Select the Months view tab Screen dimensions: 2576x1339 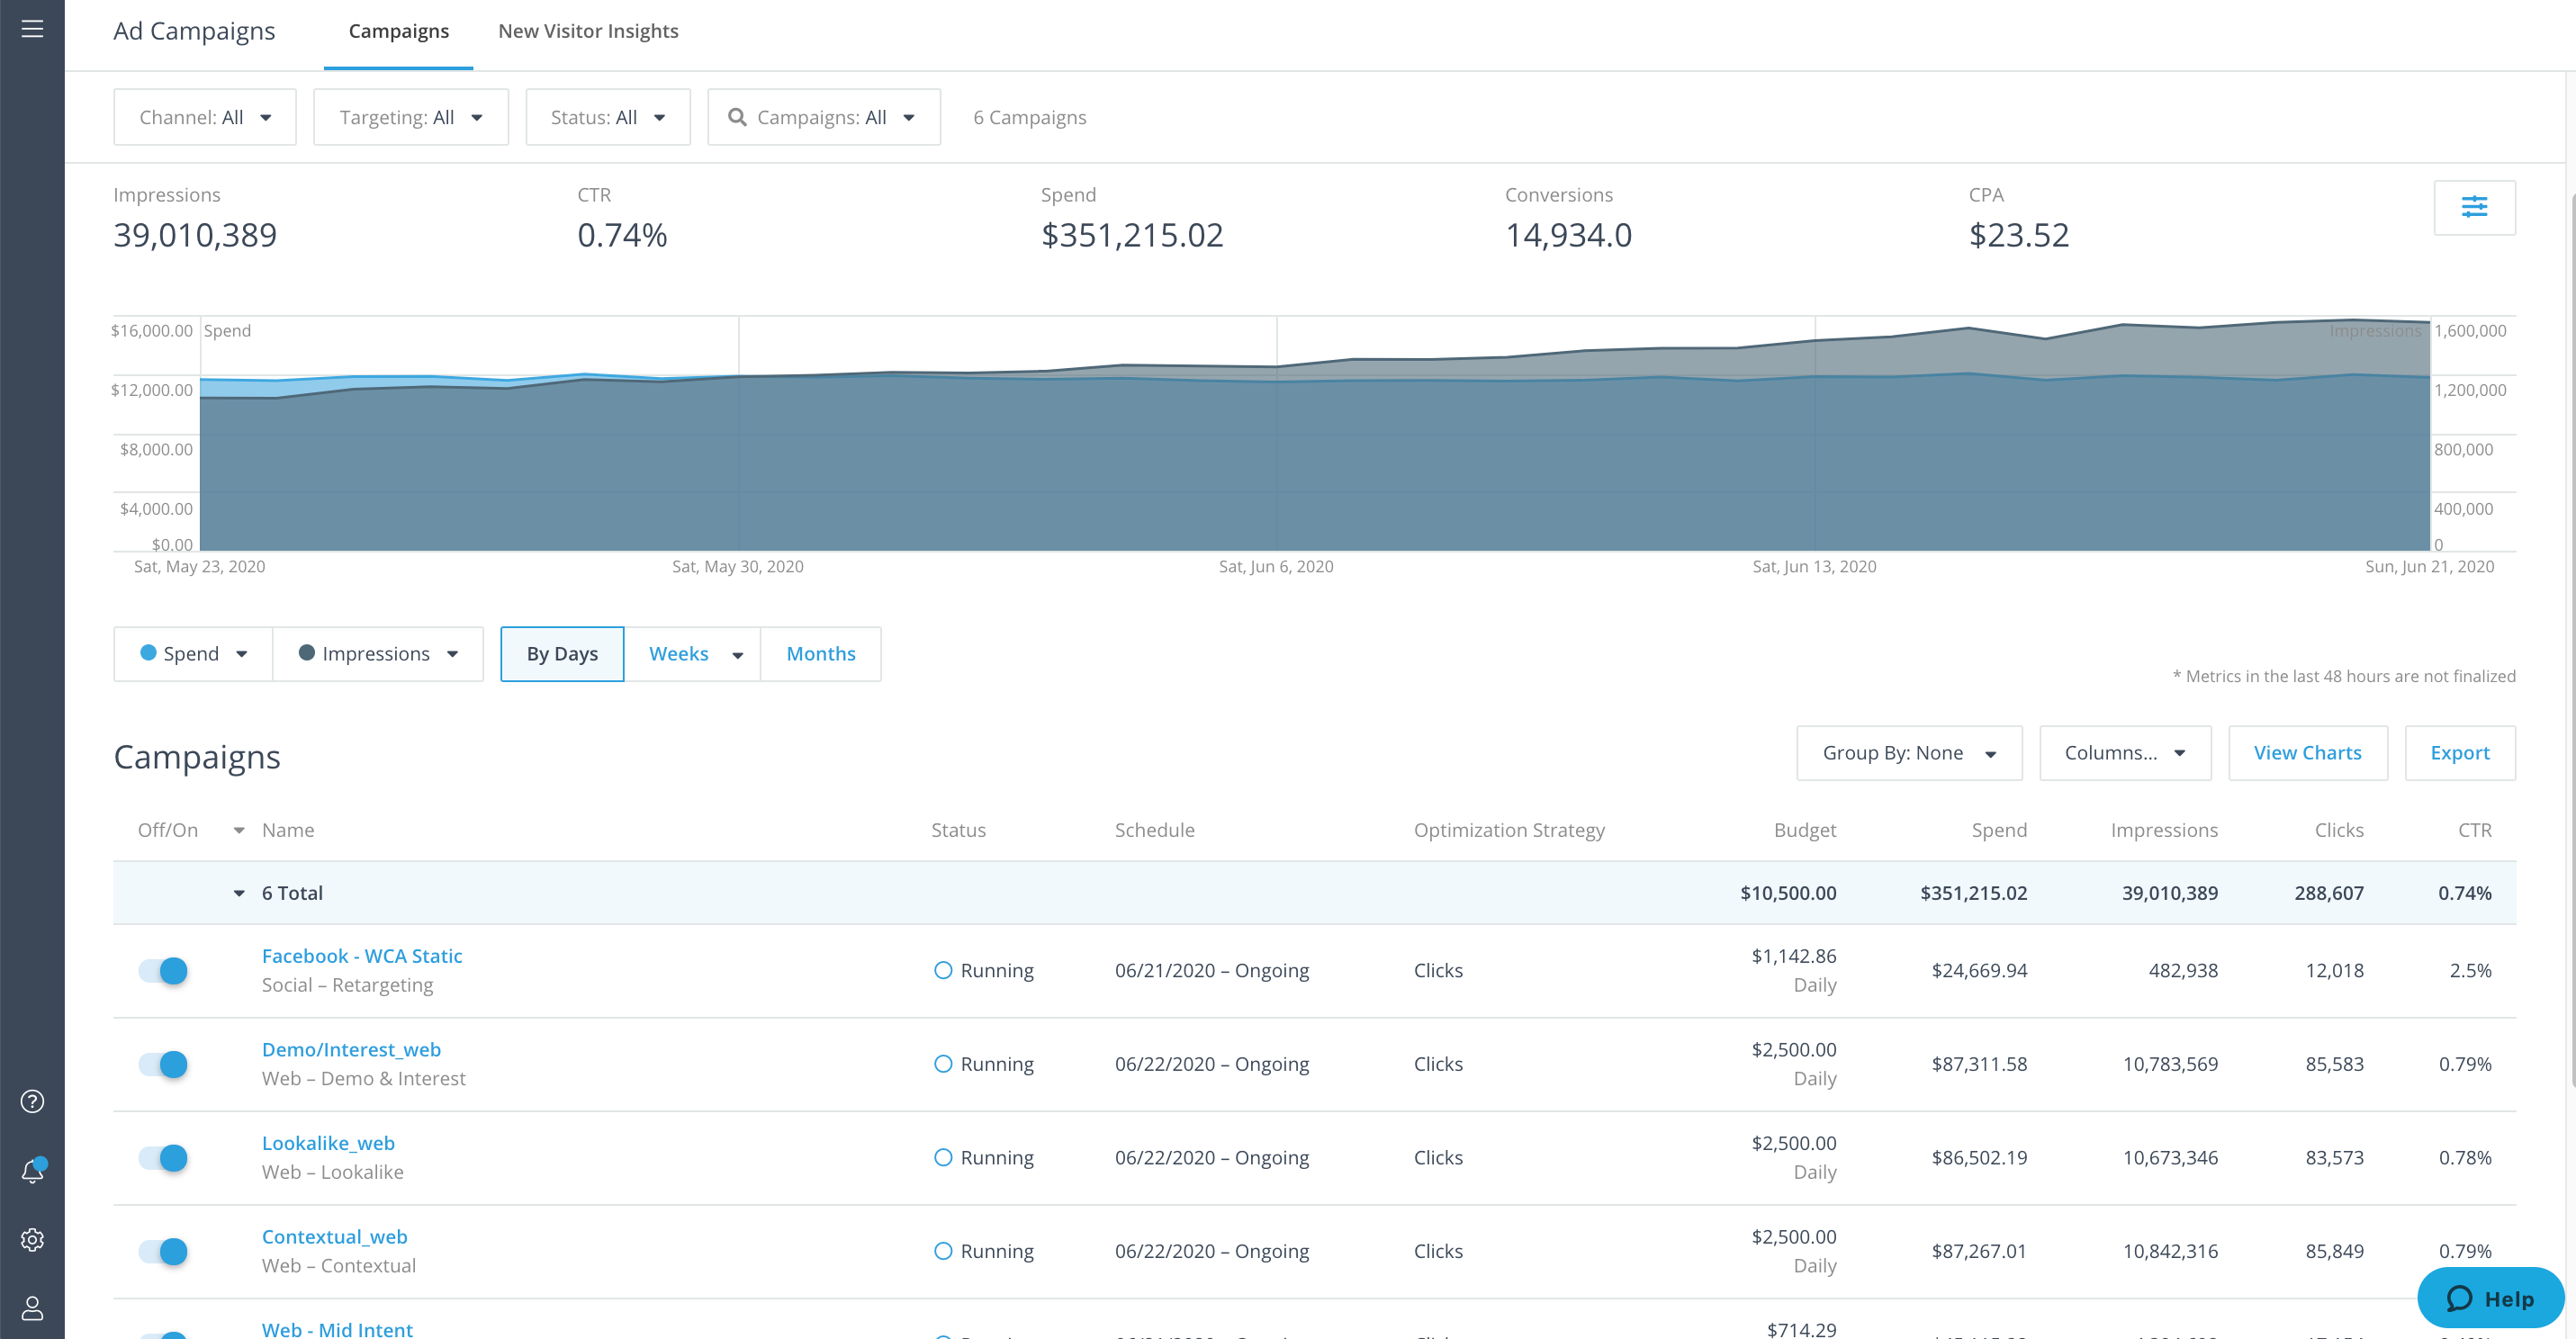click(820, 654)
